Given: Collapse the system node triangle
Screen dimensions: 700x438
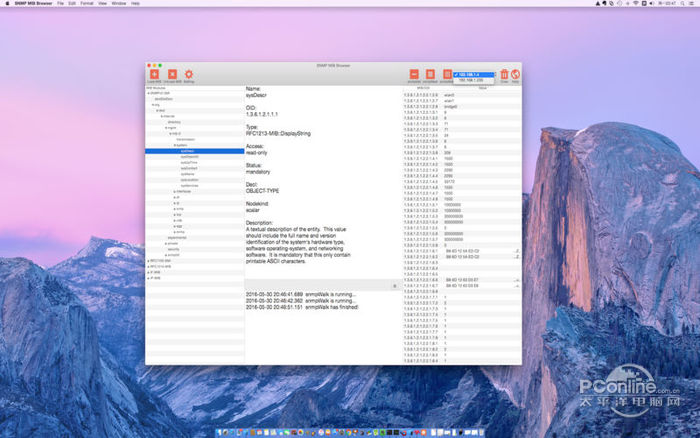Looking at the screenshot, I should click(x=175, y=145).
